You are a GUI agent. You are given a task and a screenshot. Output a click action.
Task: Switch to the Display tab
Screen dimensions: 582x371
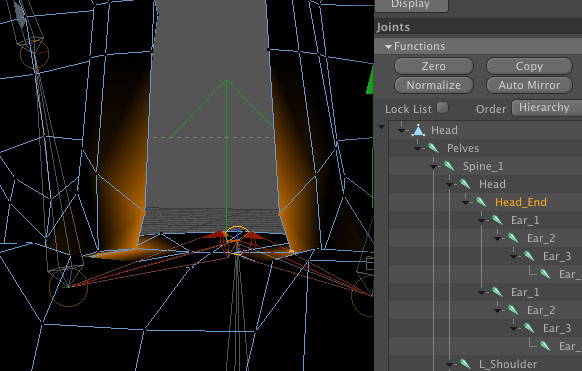click(411, 5)
